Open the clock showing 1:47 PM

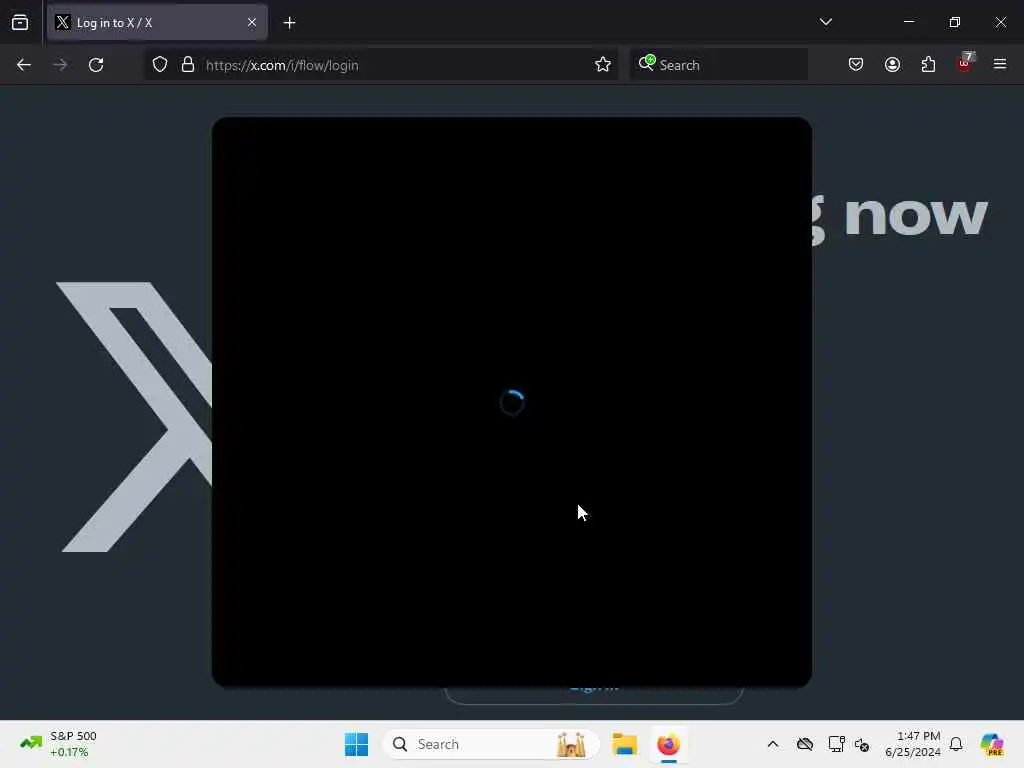click(912, 744)
